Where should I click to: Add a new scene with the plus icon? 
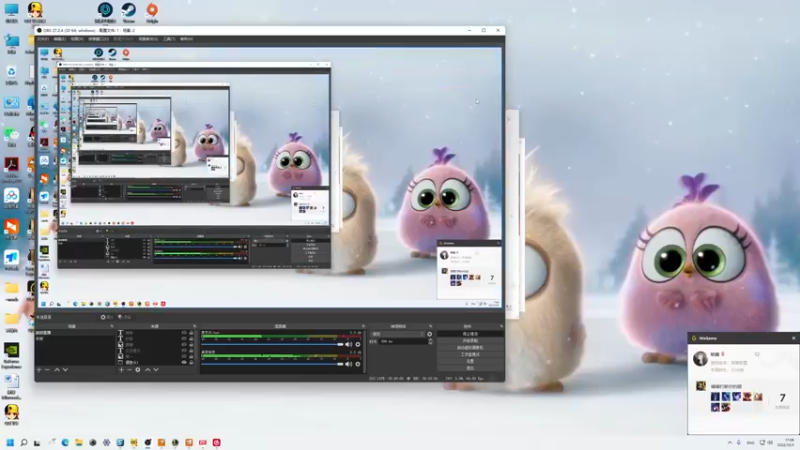(39, 369)
